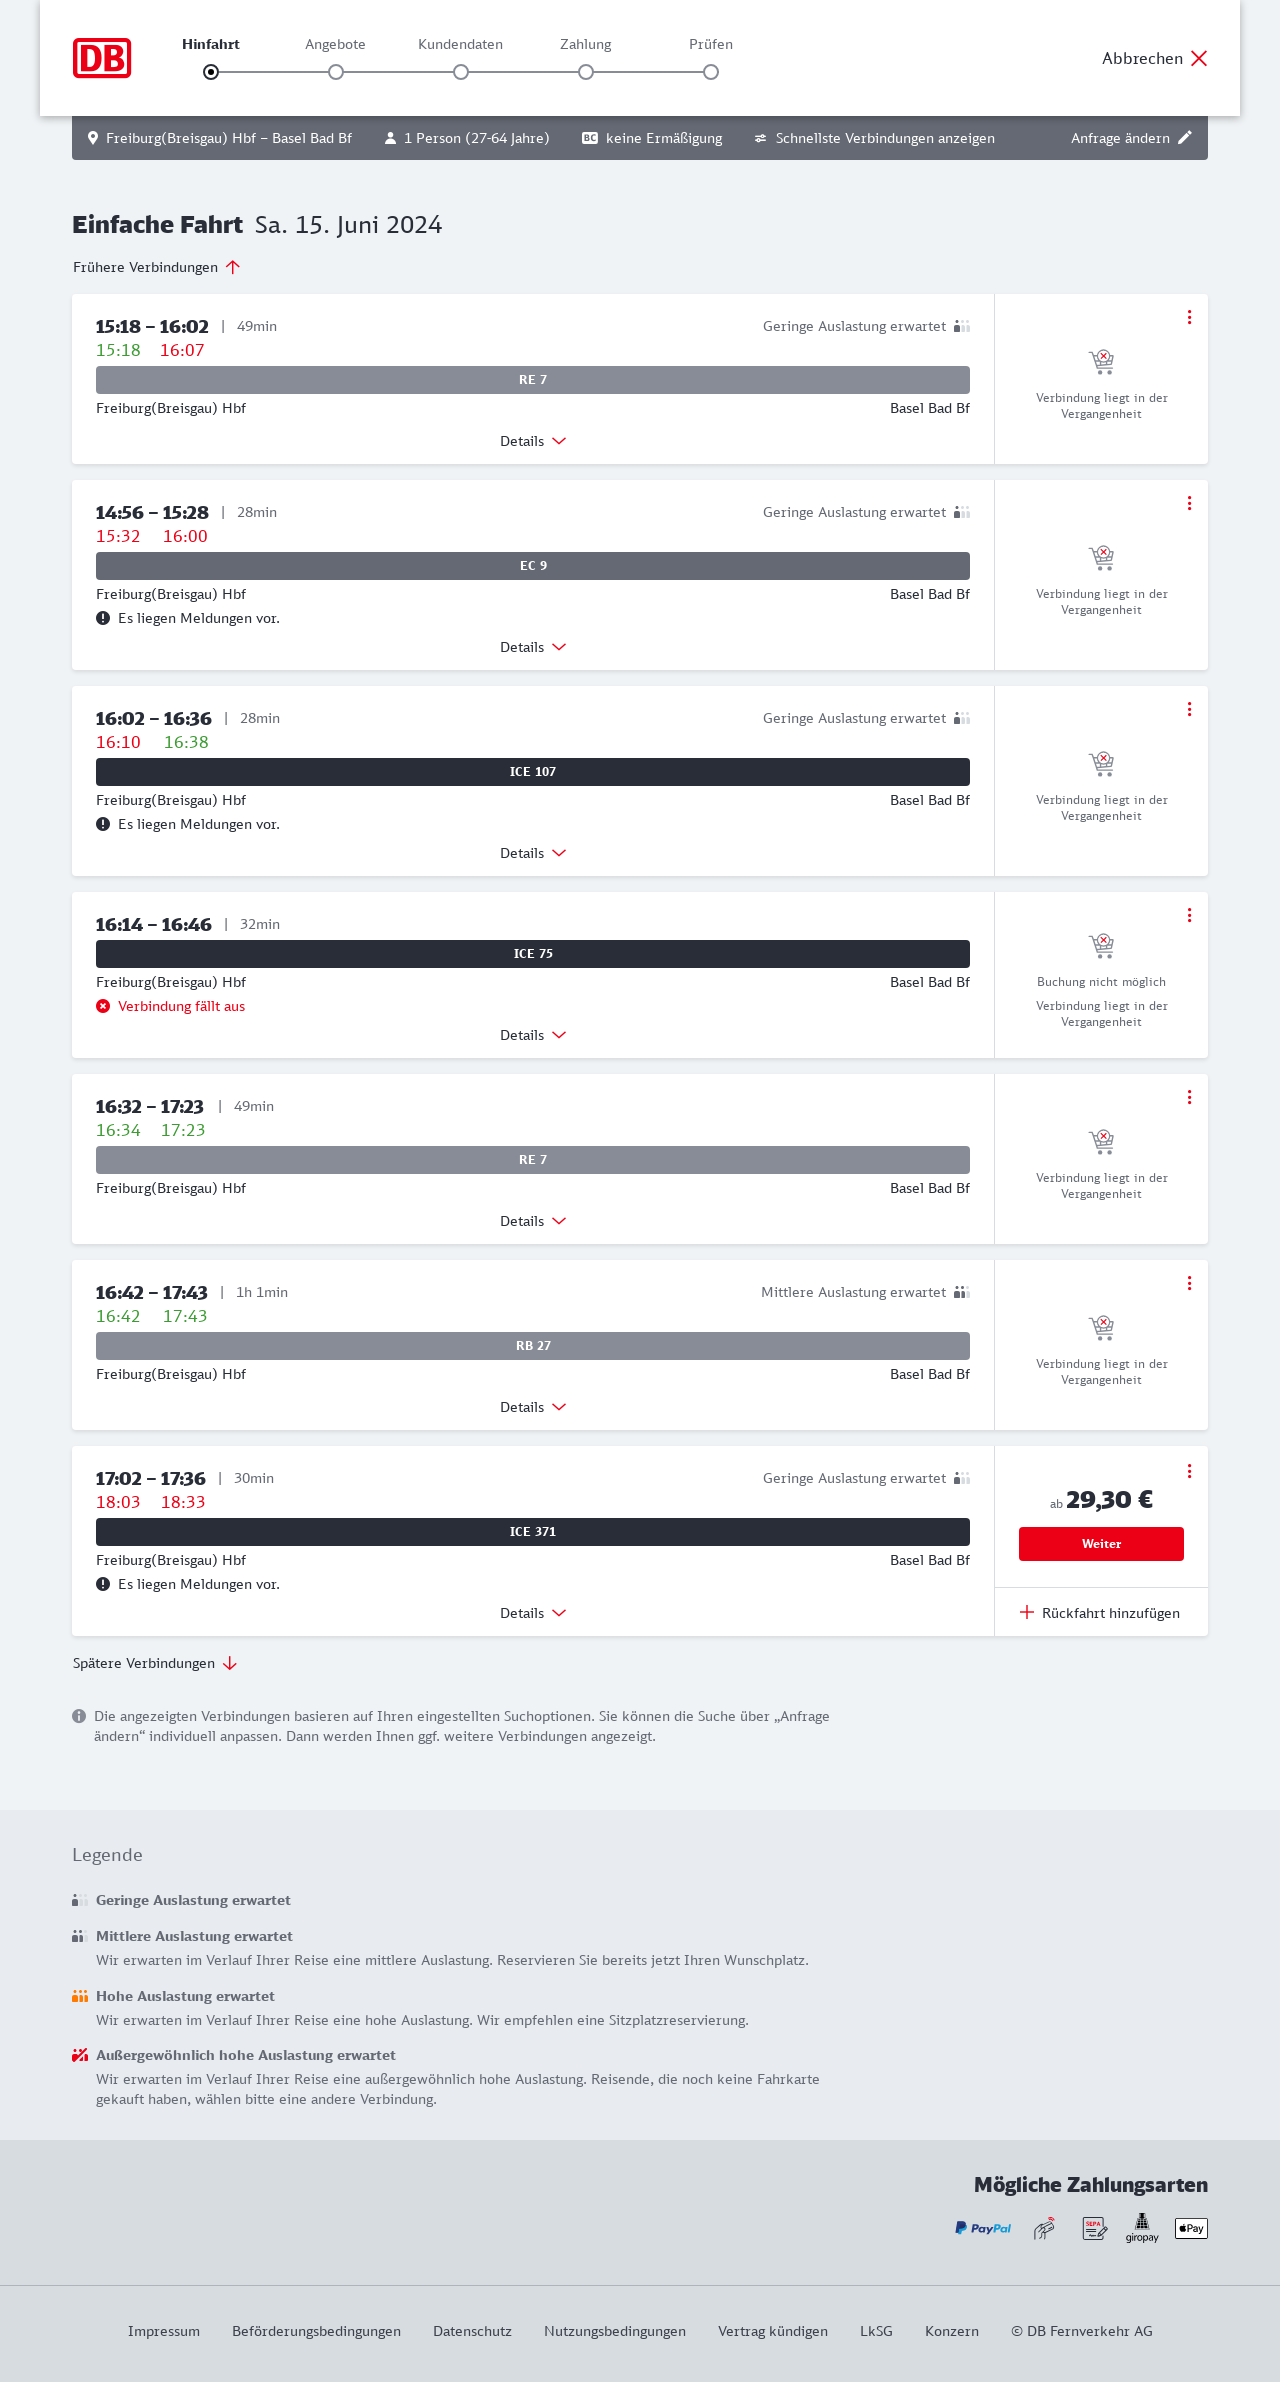Expand Details for ICE 107 connection
Viewport: 1280px width, 2382px height.
tap(533, 853)
